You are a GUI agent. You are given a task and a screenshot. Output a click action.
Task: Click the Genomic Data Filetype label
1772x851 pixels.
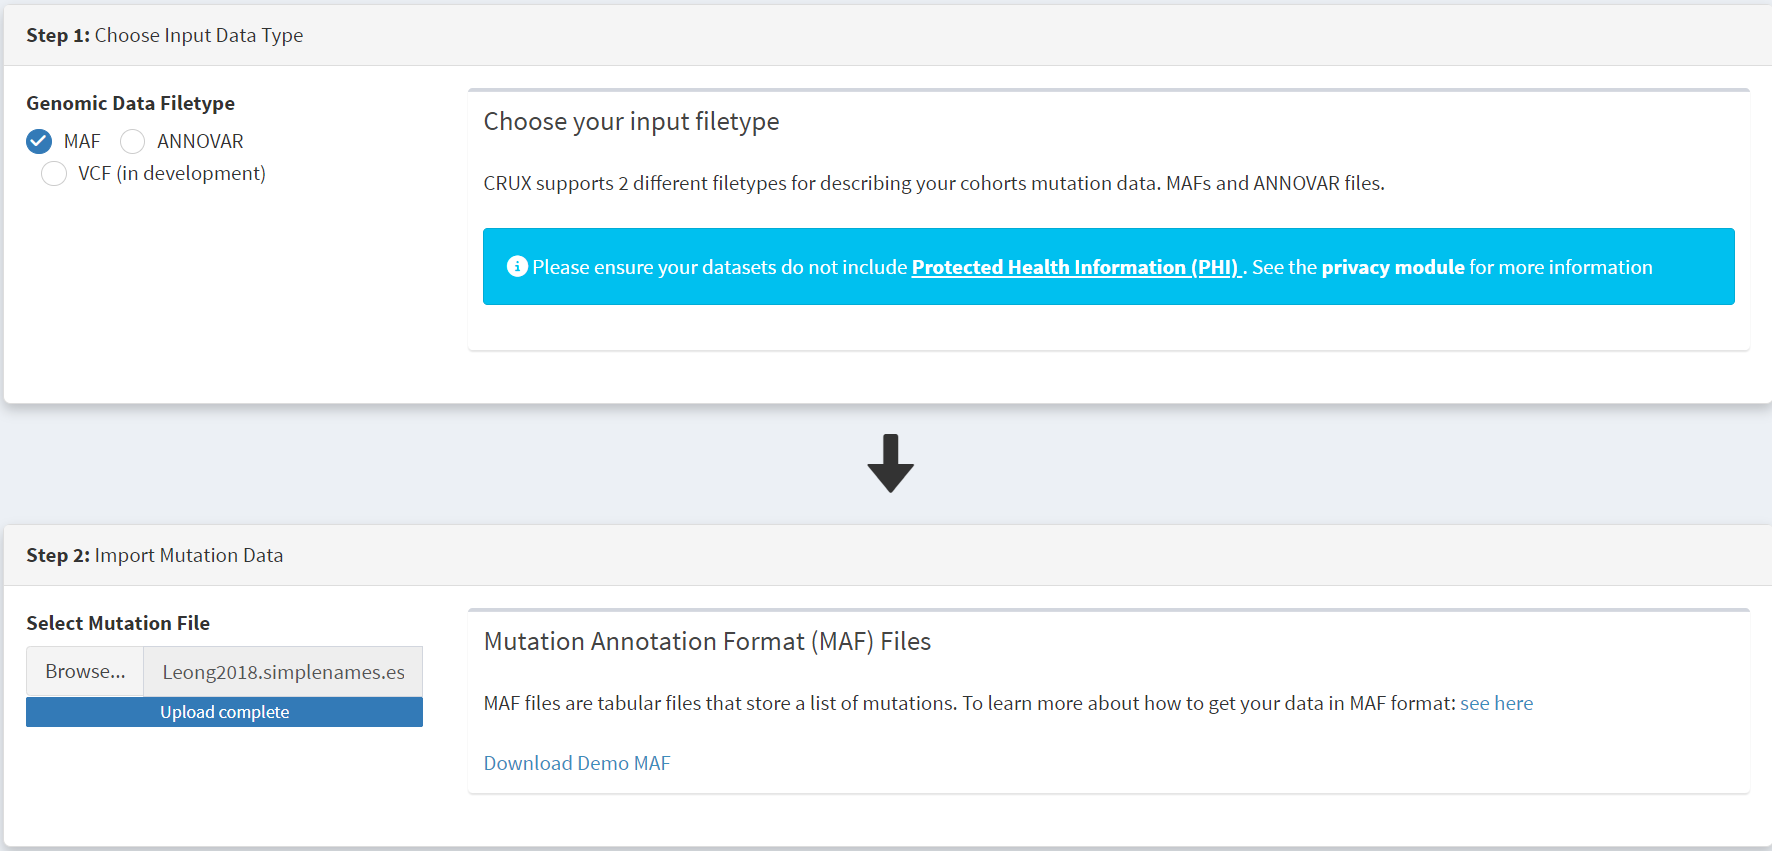[131, 103]
